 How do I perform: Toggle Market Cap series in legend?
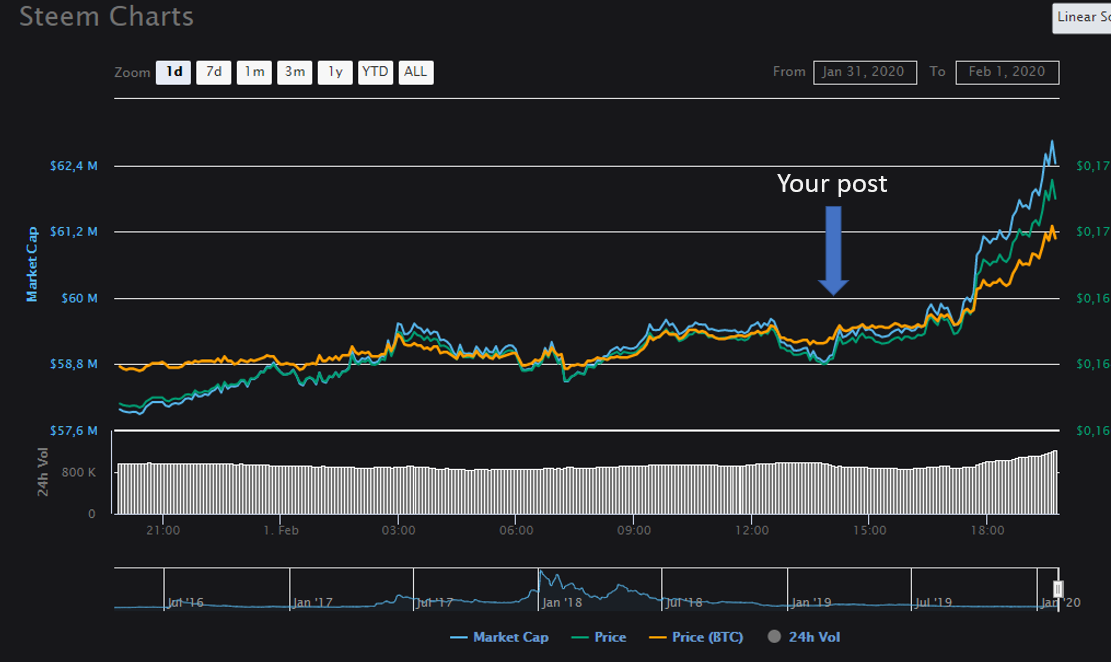click(x=499, y=637)
